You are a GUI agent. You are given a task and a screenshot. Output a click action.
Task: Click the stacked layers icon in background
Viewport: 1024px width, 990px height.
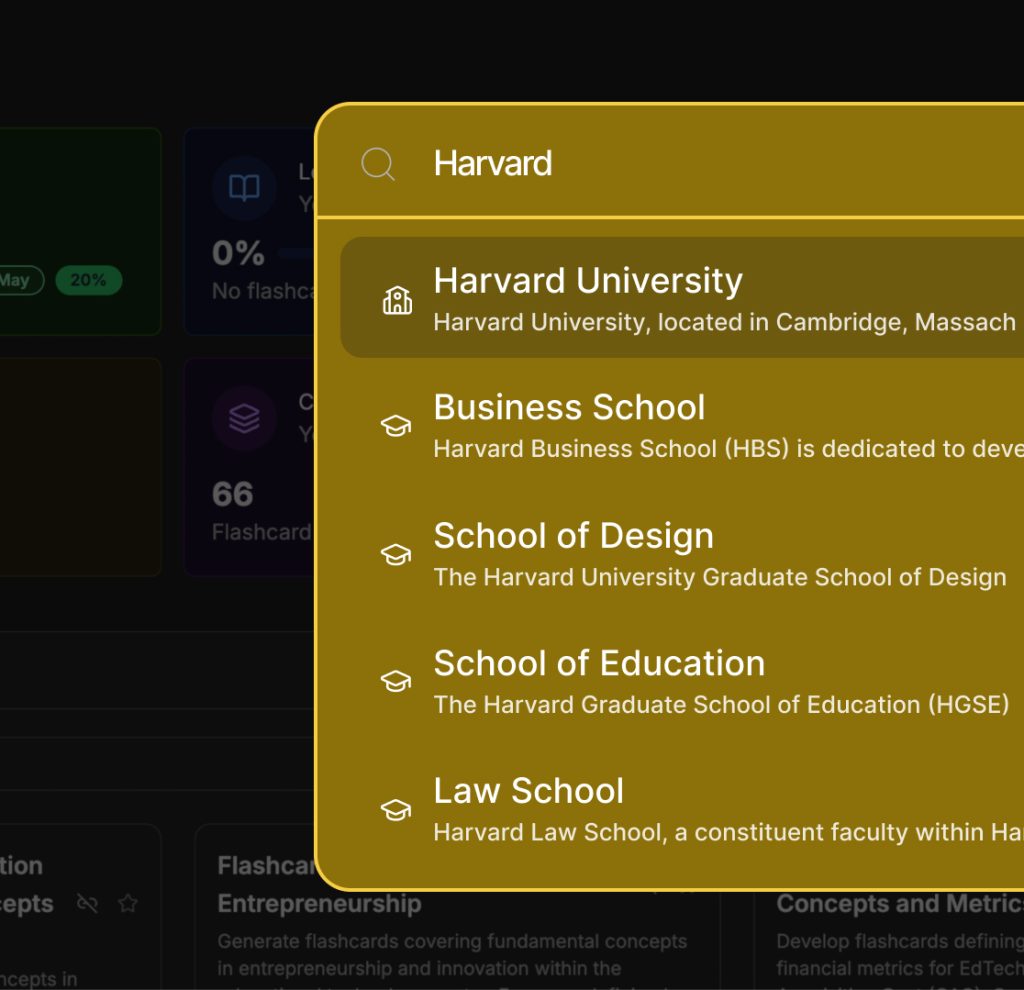coord(244,419)
